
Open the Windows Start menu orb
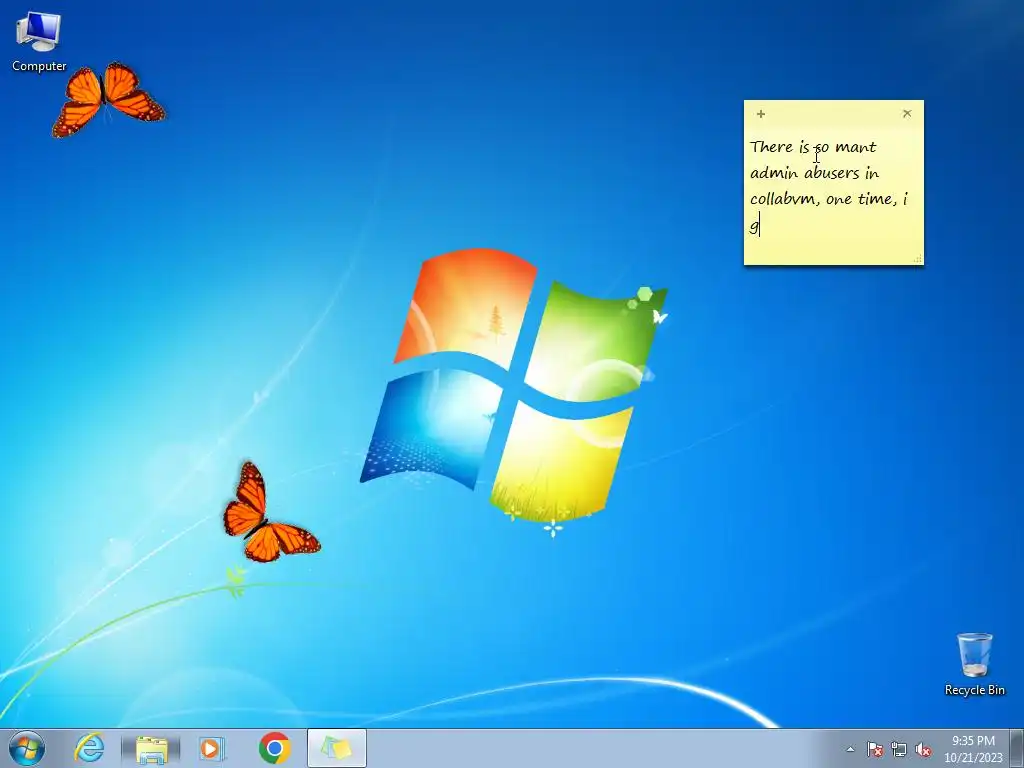(27, 748)
